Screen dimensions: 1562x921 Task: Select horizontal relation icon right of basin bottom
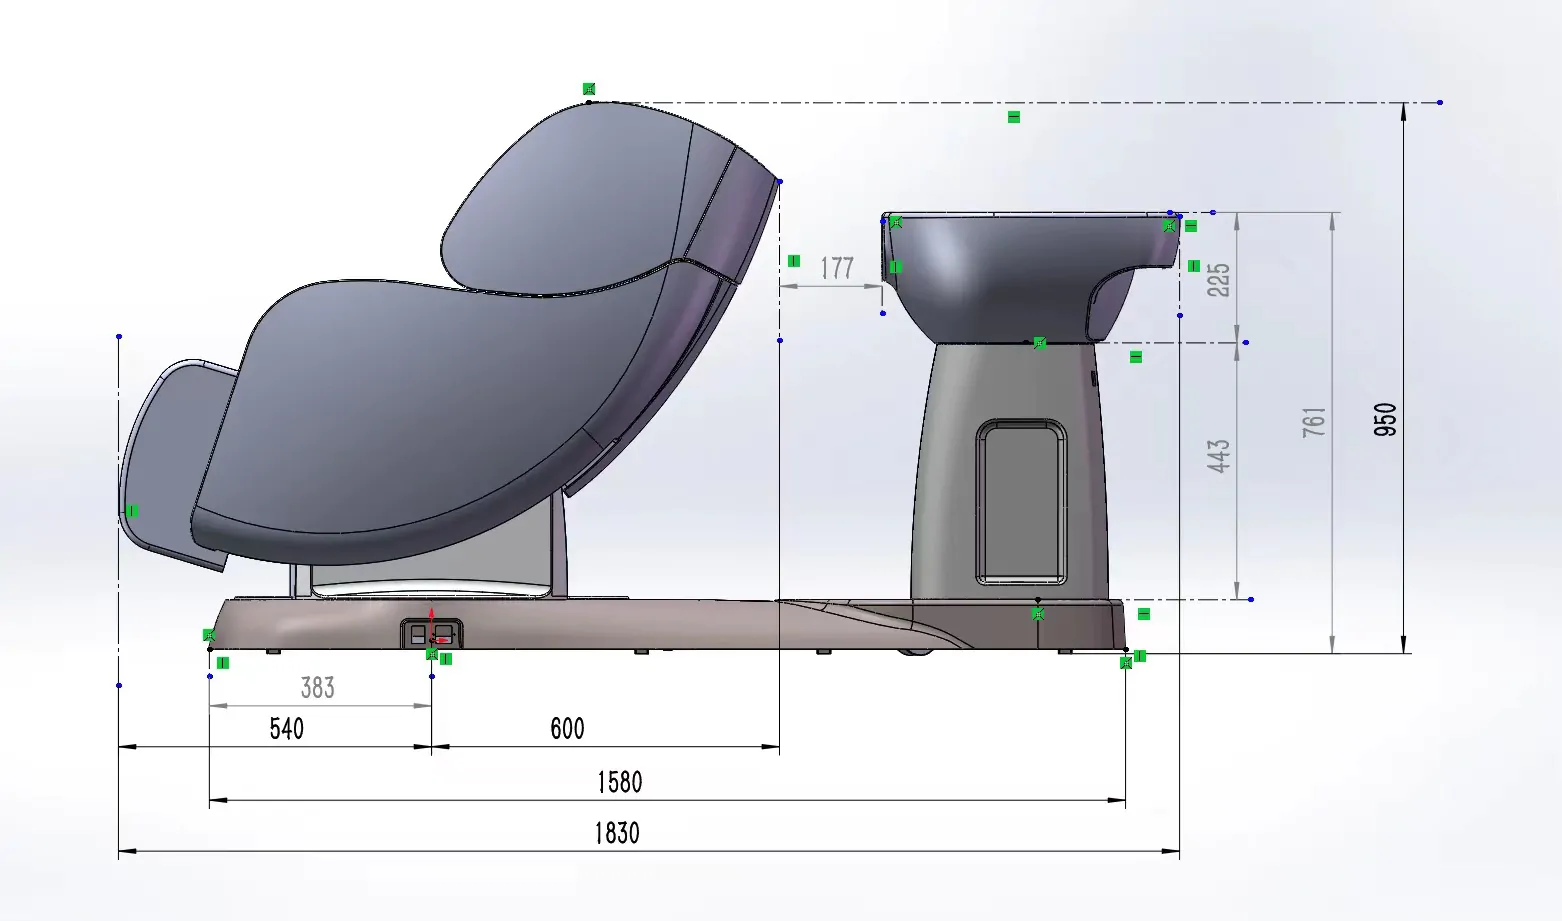tap(1136, 357)
